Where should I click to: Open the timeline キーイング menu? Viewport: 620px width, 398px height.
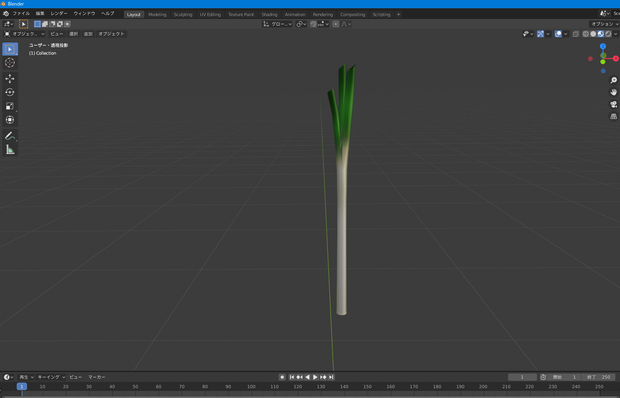[x=51, y=377]
